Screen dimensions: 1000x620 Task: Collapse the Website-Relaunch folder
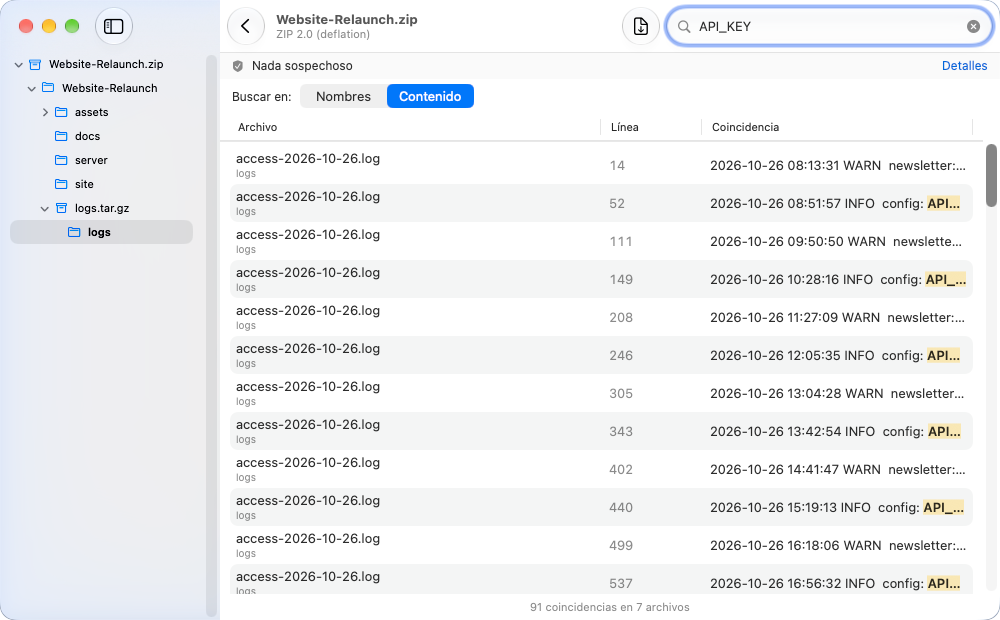coord(31,89)
